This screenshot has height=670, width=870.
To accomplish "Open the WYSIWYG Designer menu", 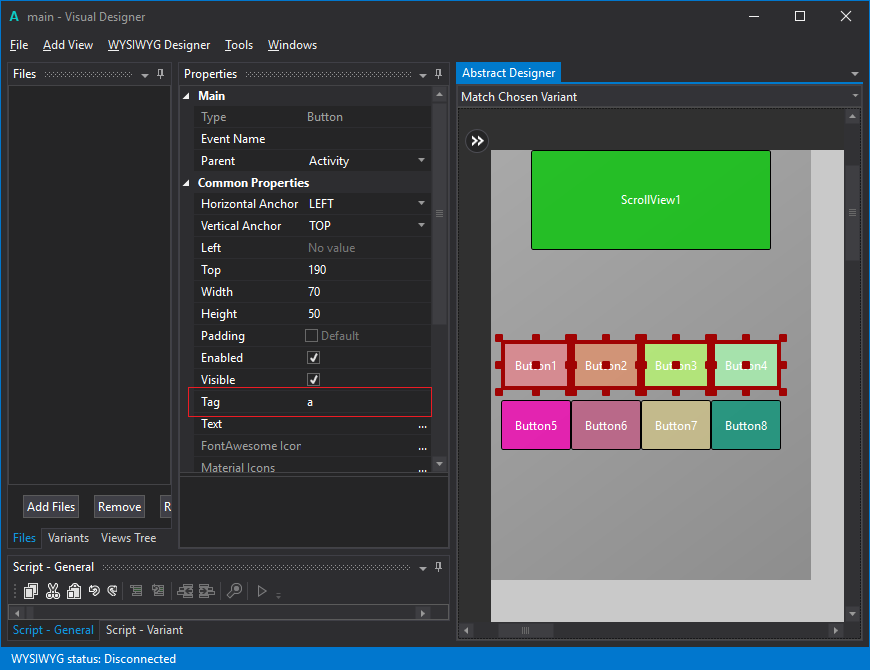I will click(x=159, y=45).
